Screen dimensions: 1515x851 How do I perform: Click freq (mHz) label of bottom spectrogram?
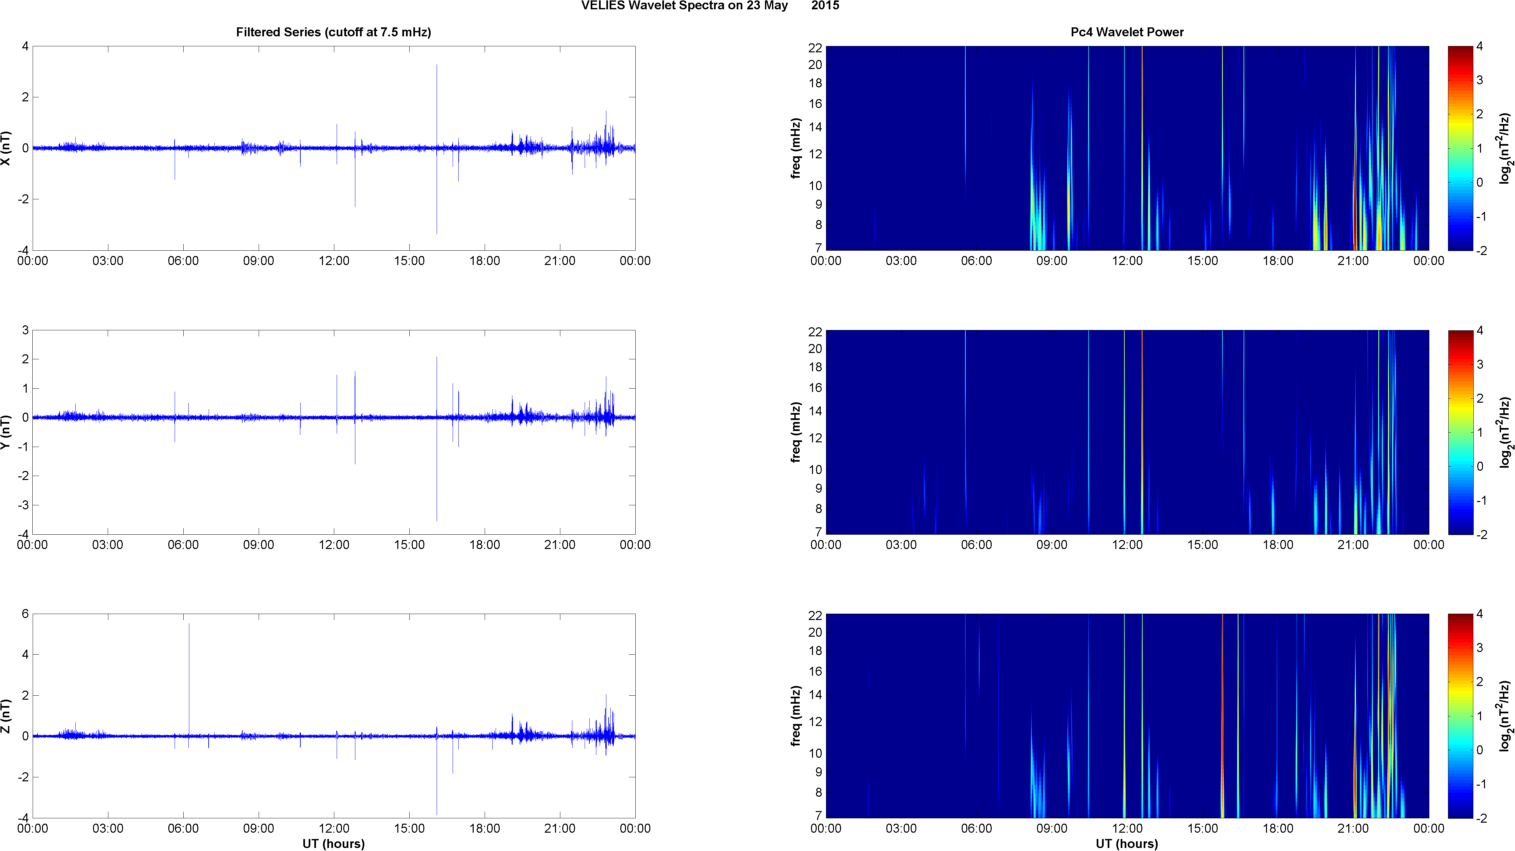[x=796, y=716]
